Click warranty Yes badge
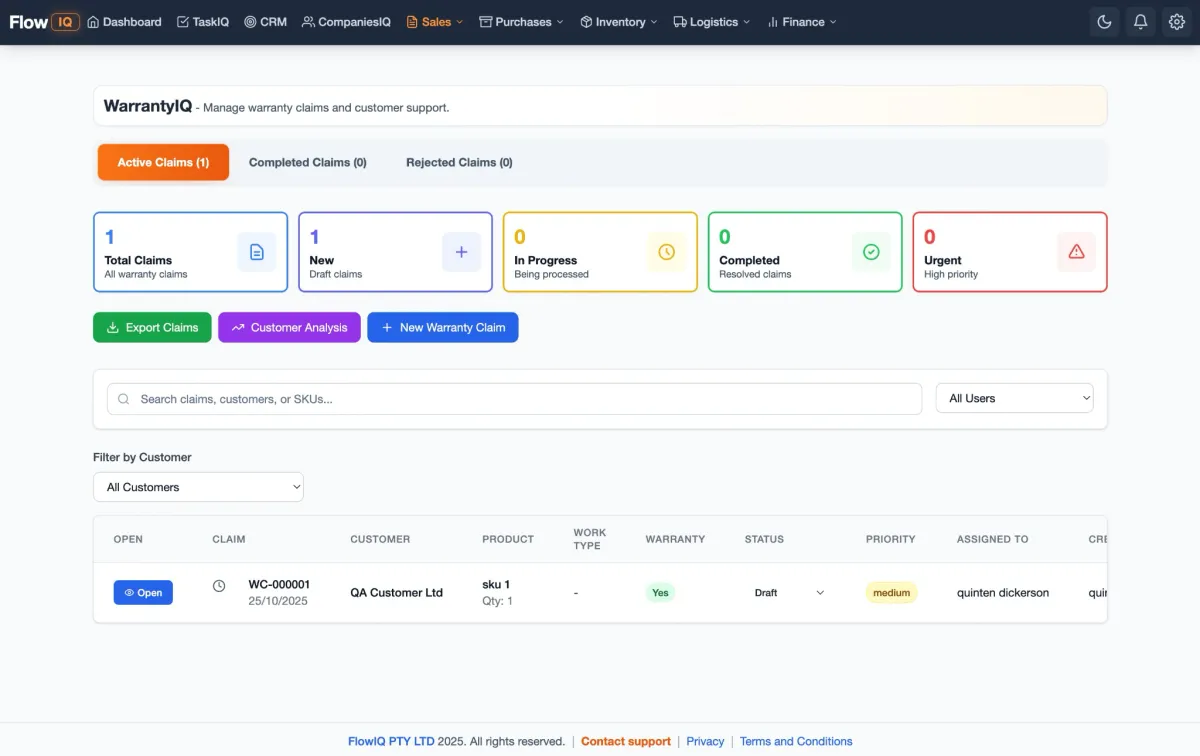 click(660, 593)
